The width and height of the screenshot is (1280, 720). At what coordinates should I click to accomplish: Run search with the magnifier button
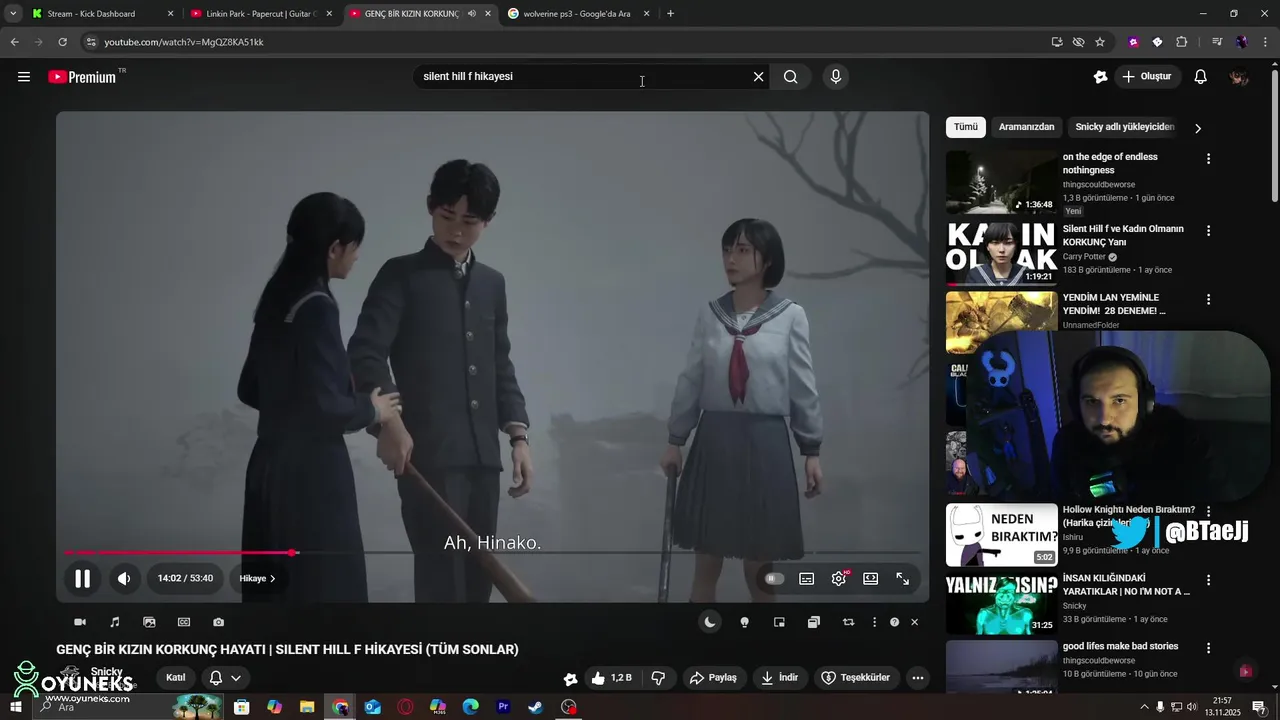click(x=790, y=77)
